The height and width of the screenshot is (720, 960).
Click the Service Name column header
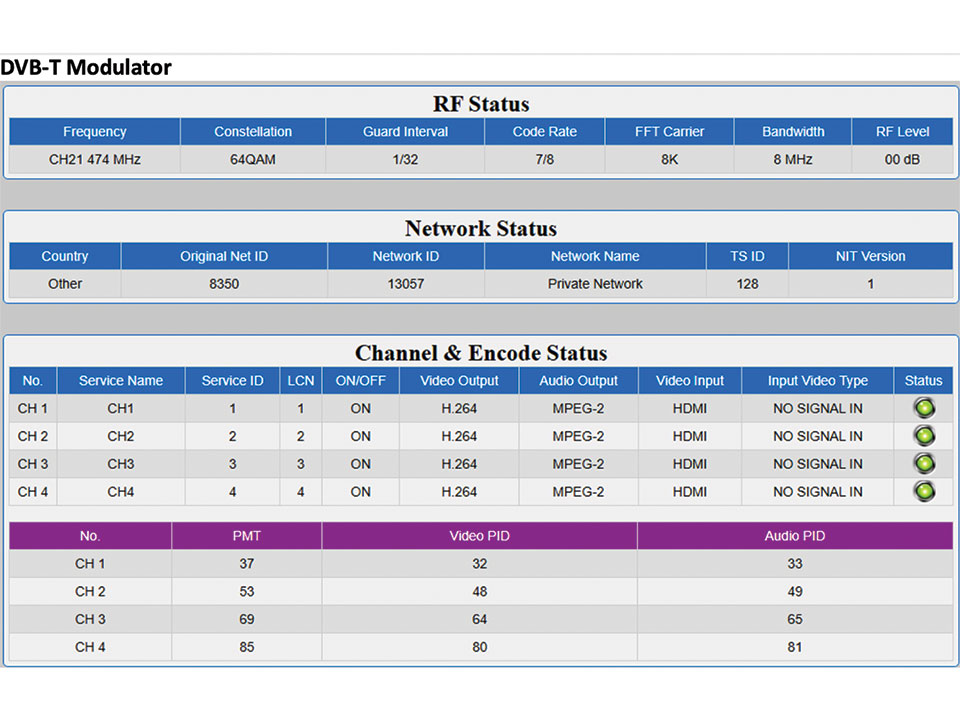click(x=121, y=380)
